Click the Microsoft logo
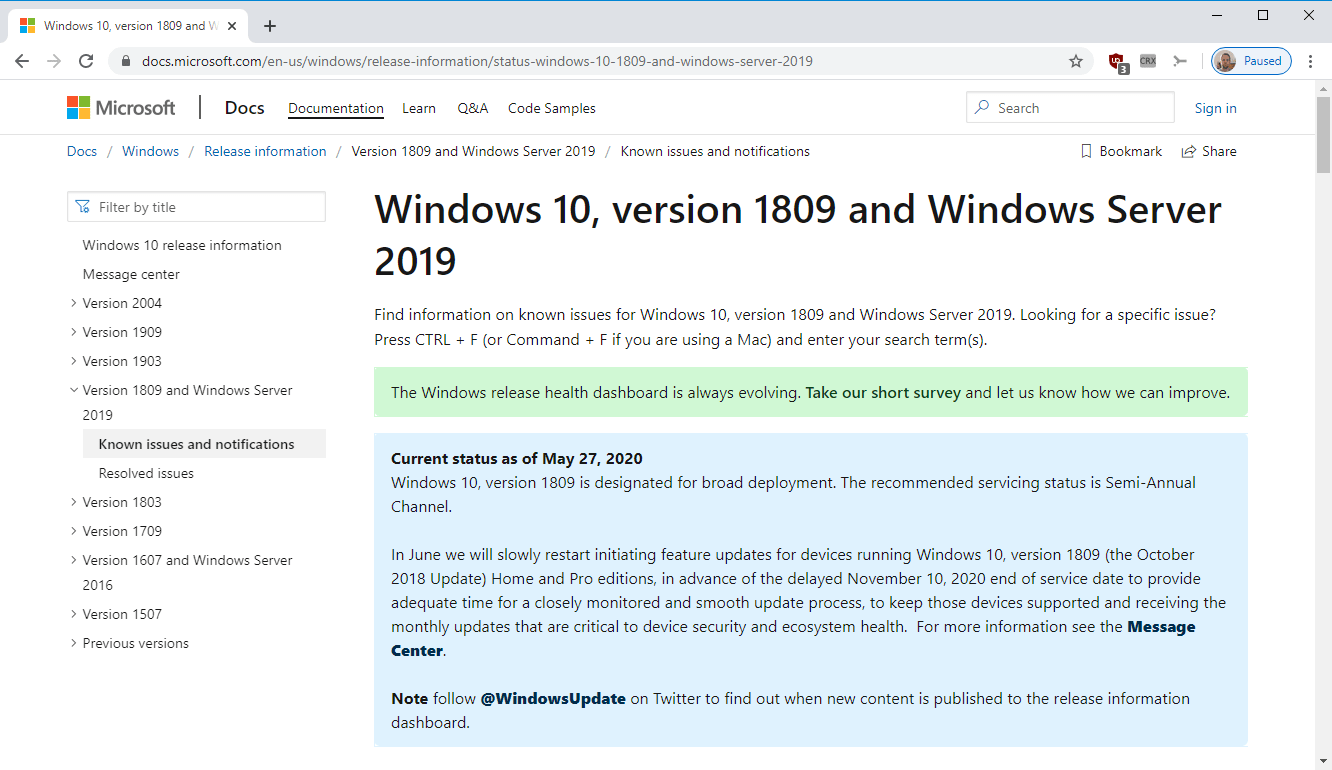Screen dimensions: 1332x770 (121, 108)
